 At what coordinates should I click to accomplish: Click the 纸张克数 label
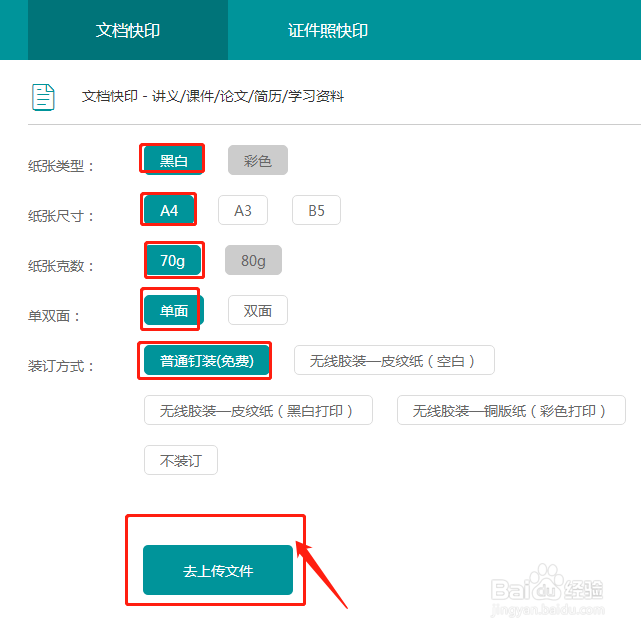coord(61,266)
